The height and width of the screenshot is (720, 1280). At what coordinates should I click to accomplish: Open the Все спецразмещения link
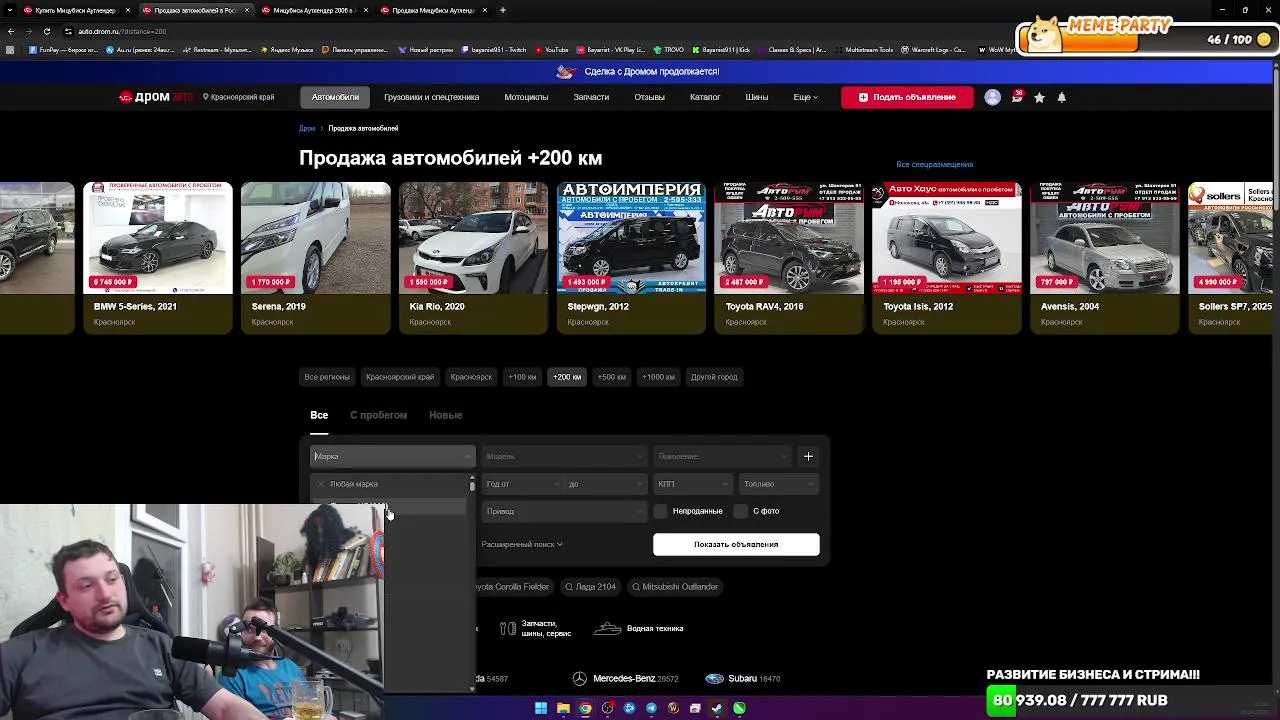(x=934, y=164)
